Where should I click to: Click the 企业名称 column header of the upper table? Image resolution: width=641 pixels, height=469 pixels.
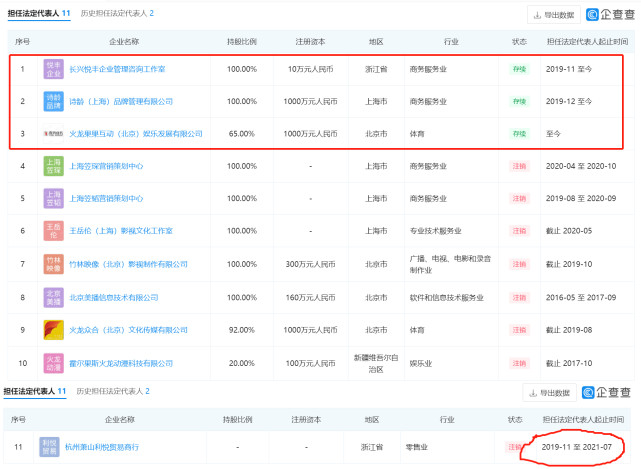pos(124,42)
